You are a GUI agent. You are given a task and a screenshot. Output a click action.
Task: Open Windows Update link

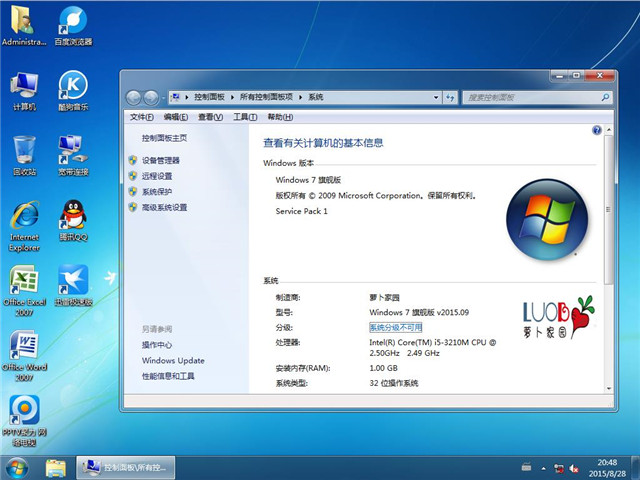tap(173, 360)
